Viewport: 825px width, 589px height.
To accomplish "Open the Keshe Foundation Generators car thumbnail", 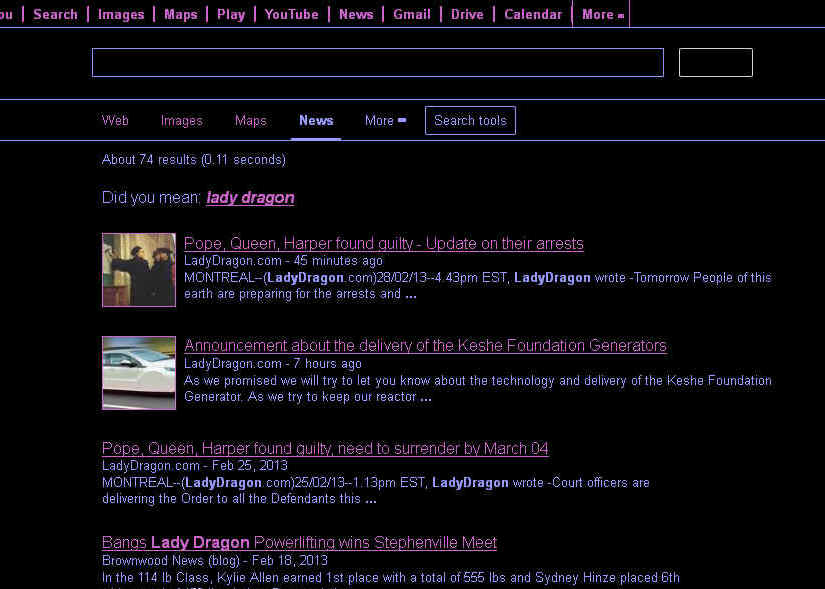I will [139, 373].
